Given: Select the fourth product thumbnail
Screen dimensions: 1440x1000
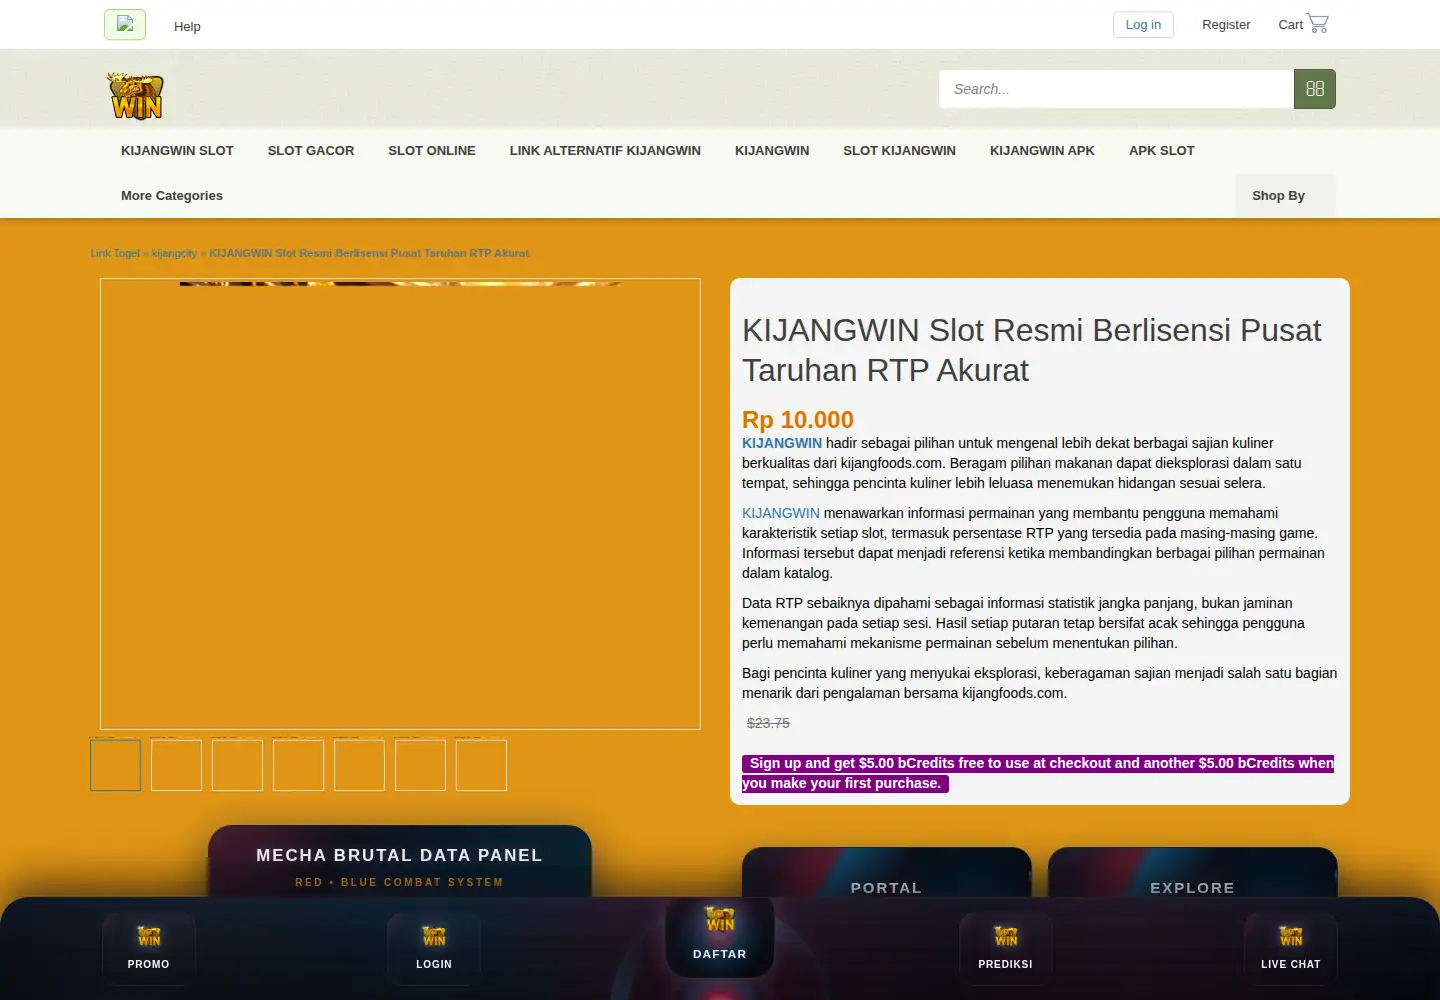Looking at the screenshot, I should tap(298, 765).
